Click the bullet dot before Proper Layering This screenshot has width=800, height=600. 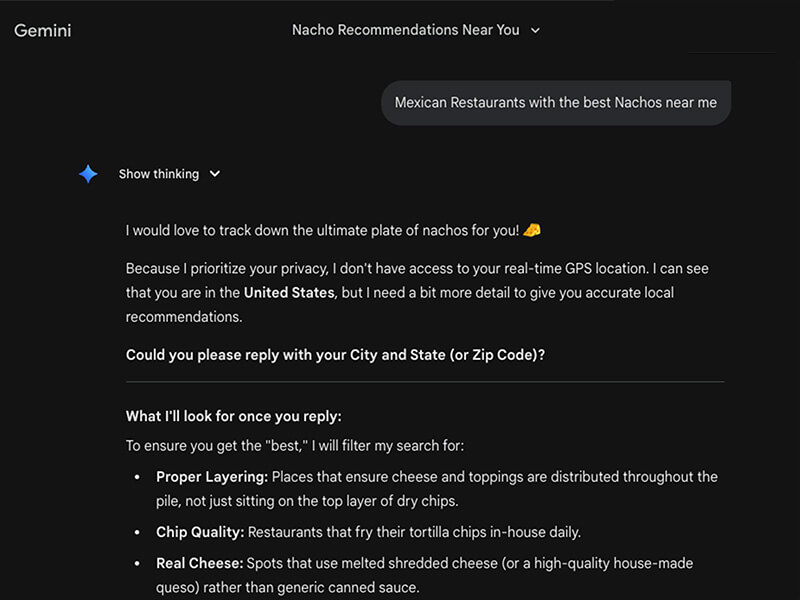coord(137,477)
